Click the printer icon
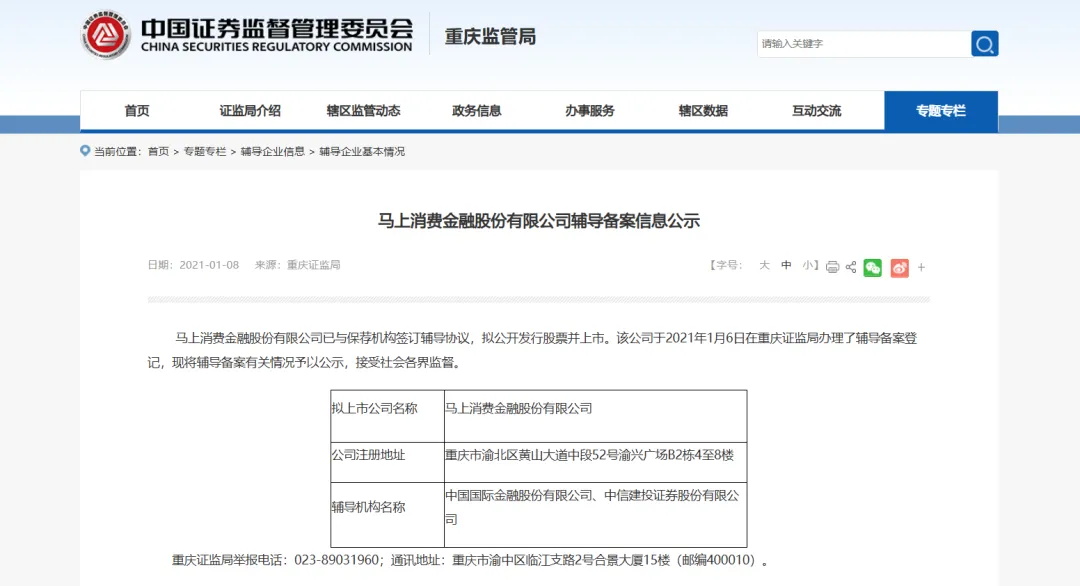Viewport: 1080px width, 586px height. coord(832,267)
